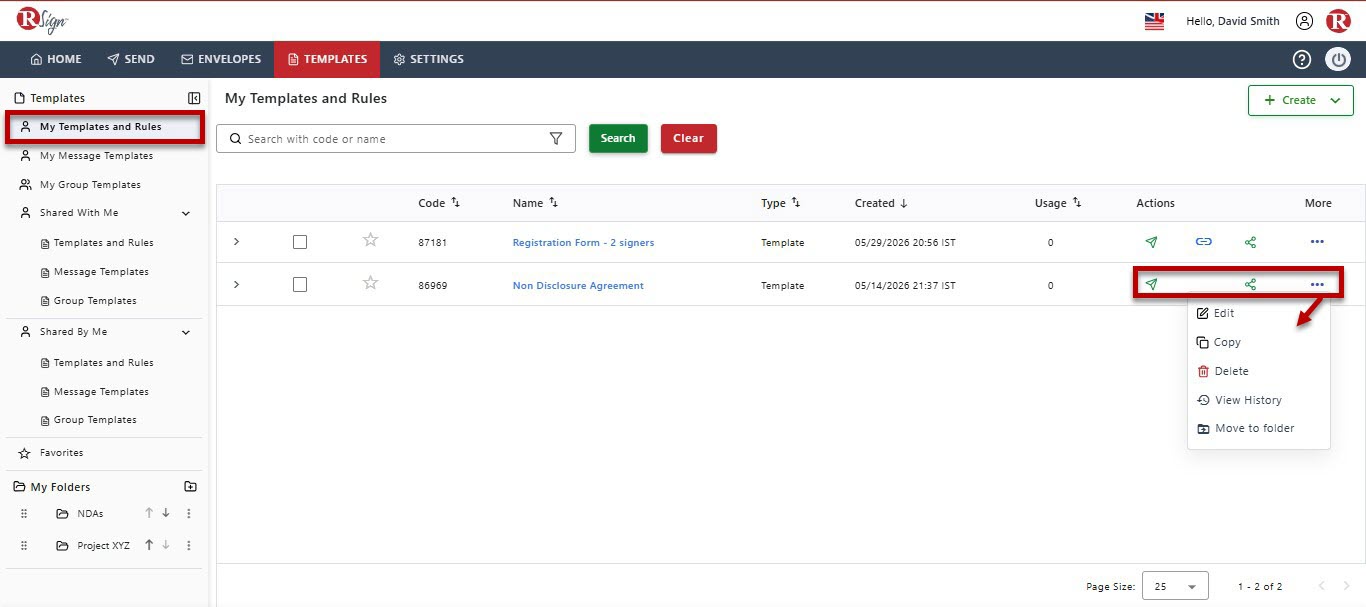
Task: Expand the Non Disclosure Agreement row
Action: (237, 285)
